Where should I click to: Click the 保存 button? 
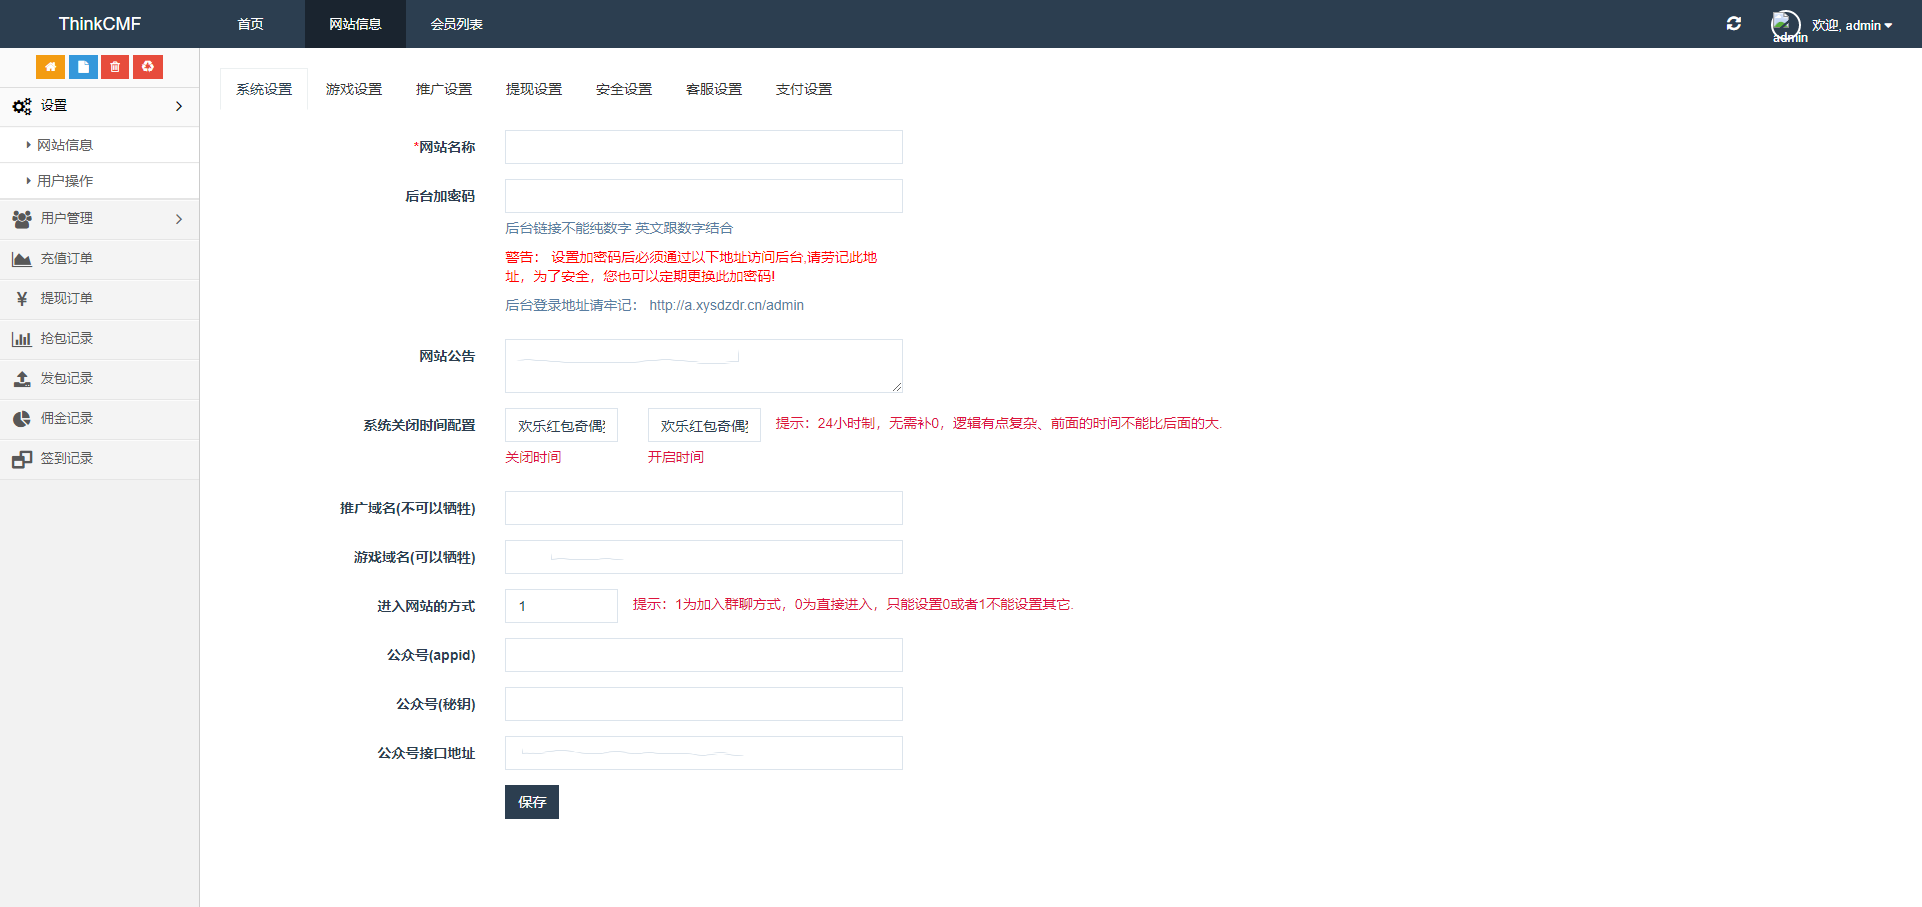[x=532, y=802]
